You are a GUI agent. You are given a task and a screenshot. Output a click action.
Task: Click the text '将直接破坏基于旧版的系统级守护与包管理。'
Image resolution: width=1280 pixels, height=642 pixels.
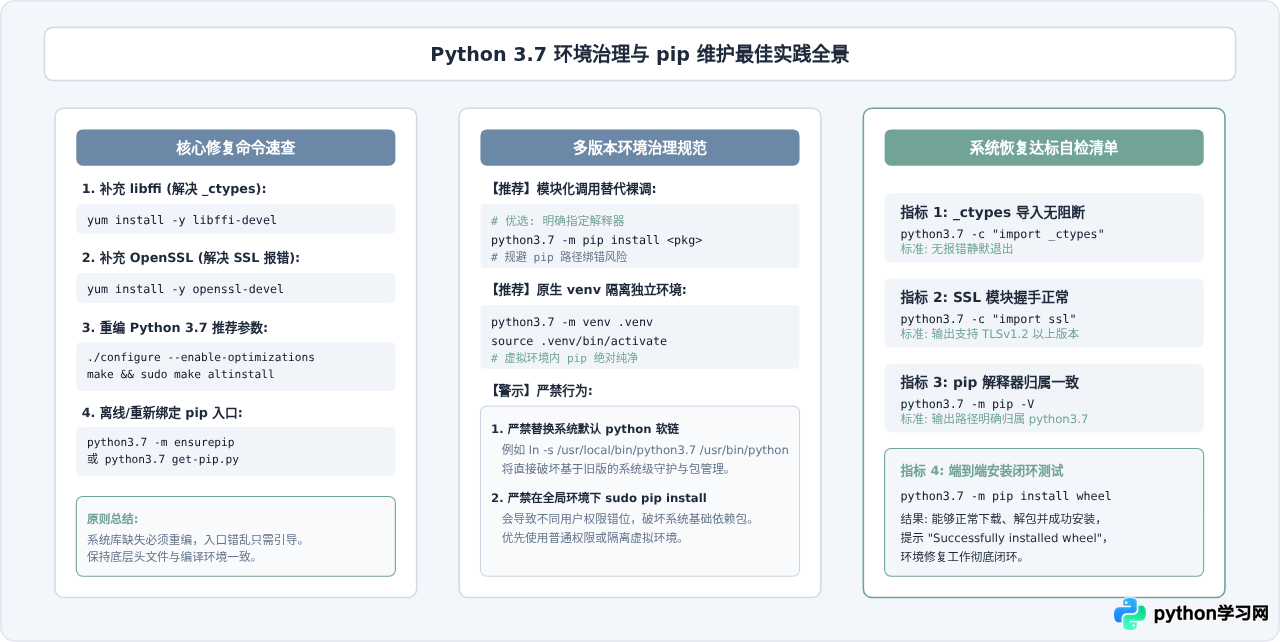(x=615, y=469)
